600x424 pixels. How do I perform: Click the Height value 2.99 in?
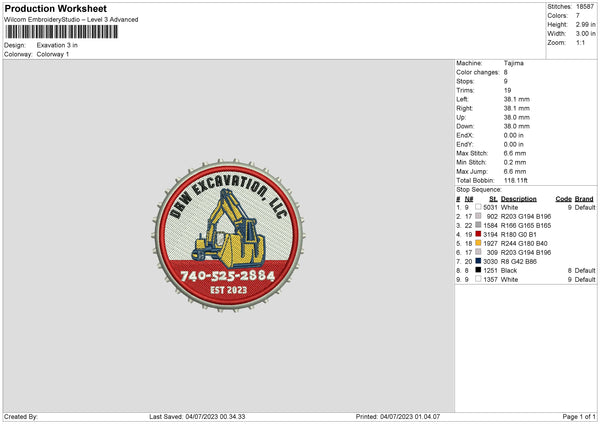pyautogui.click(x=585, y=24)
